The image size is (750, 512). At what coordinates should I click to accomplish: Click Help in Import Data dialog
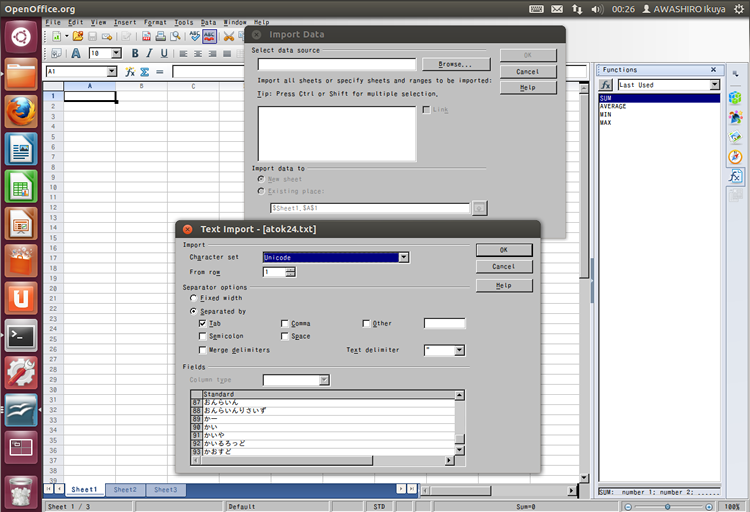click(528, 88)
